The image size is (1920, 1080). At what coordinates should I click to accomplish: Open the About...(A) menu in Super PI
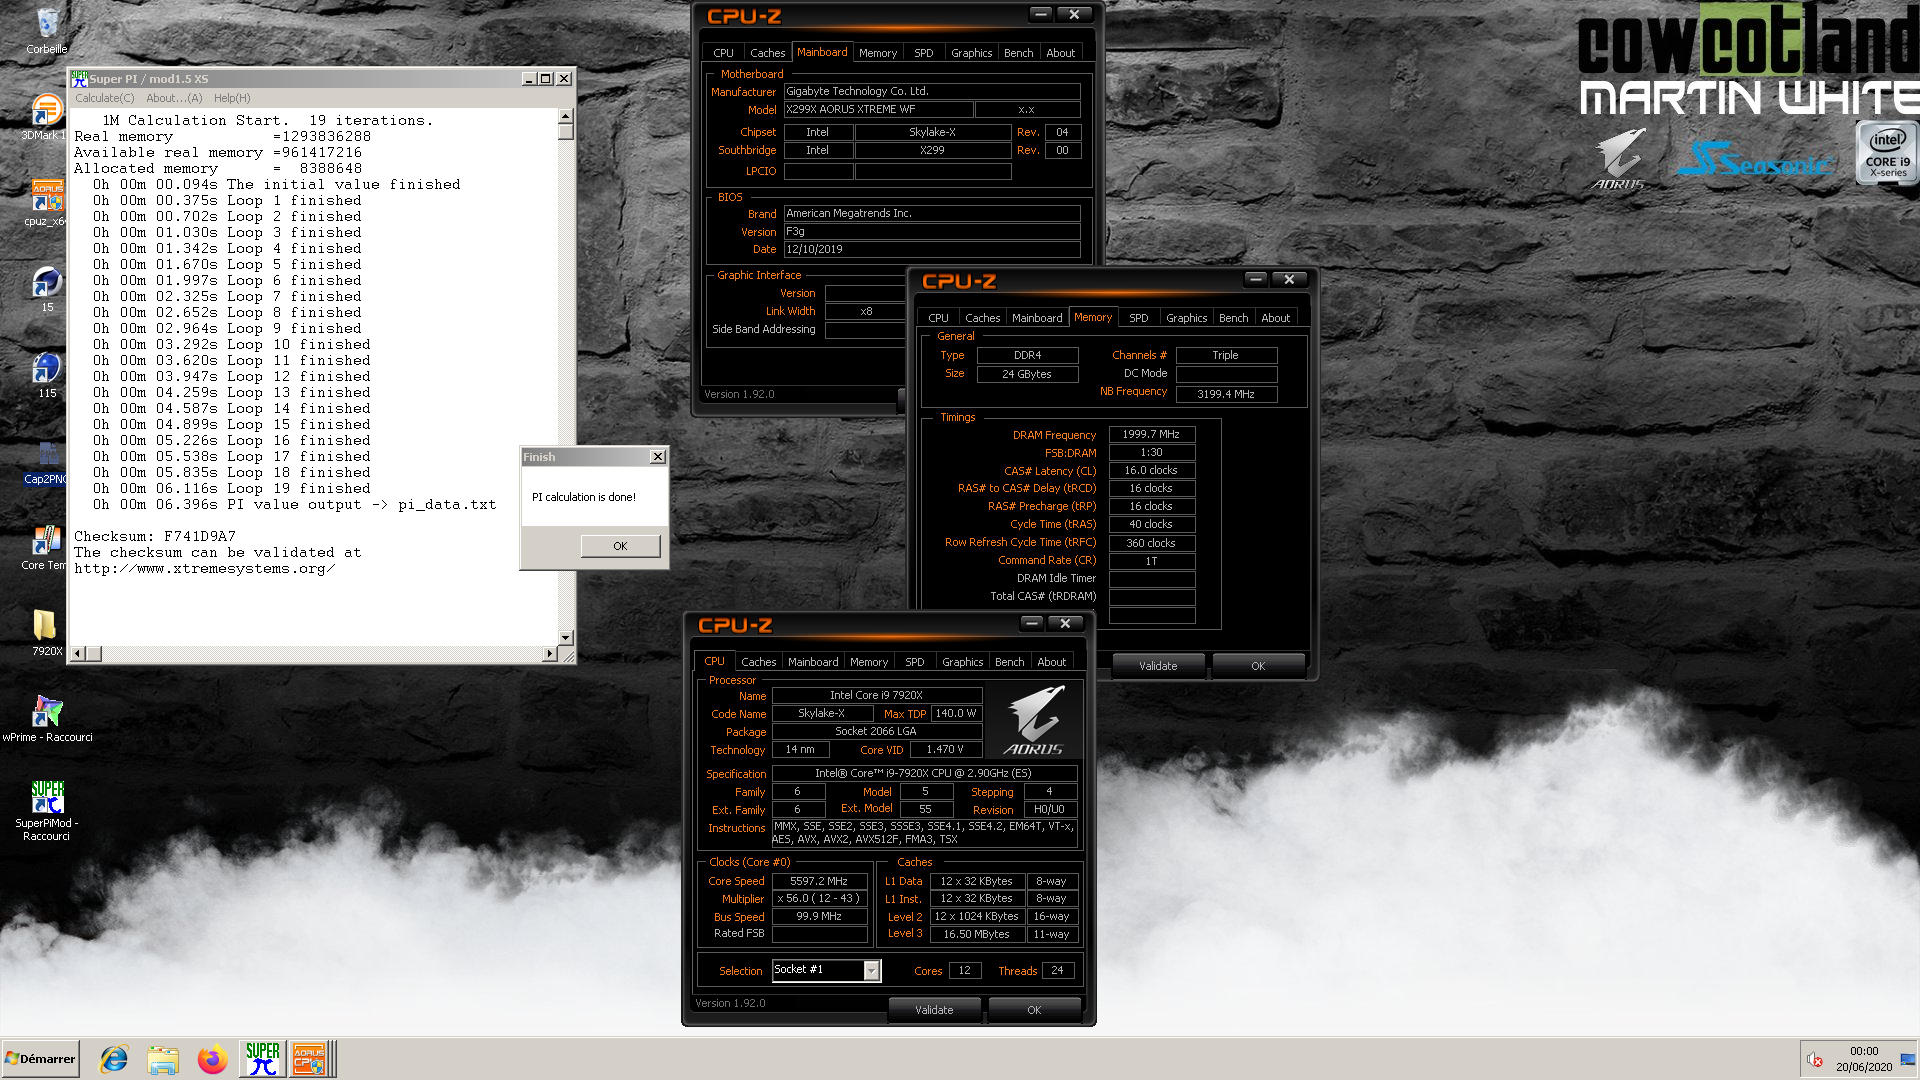(174, 98)
